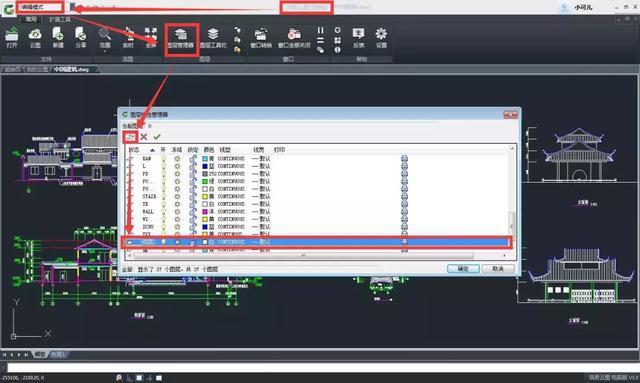Click the cascade windows icon

320,50
